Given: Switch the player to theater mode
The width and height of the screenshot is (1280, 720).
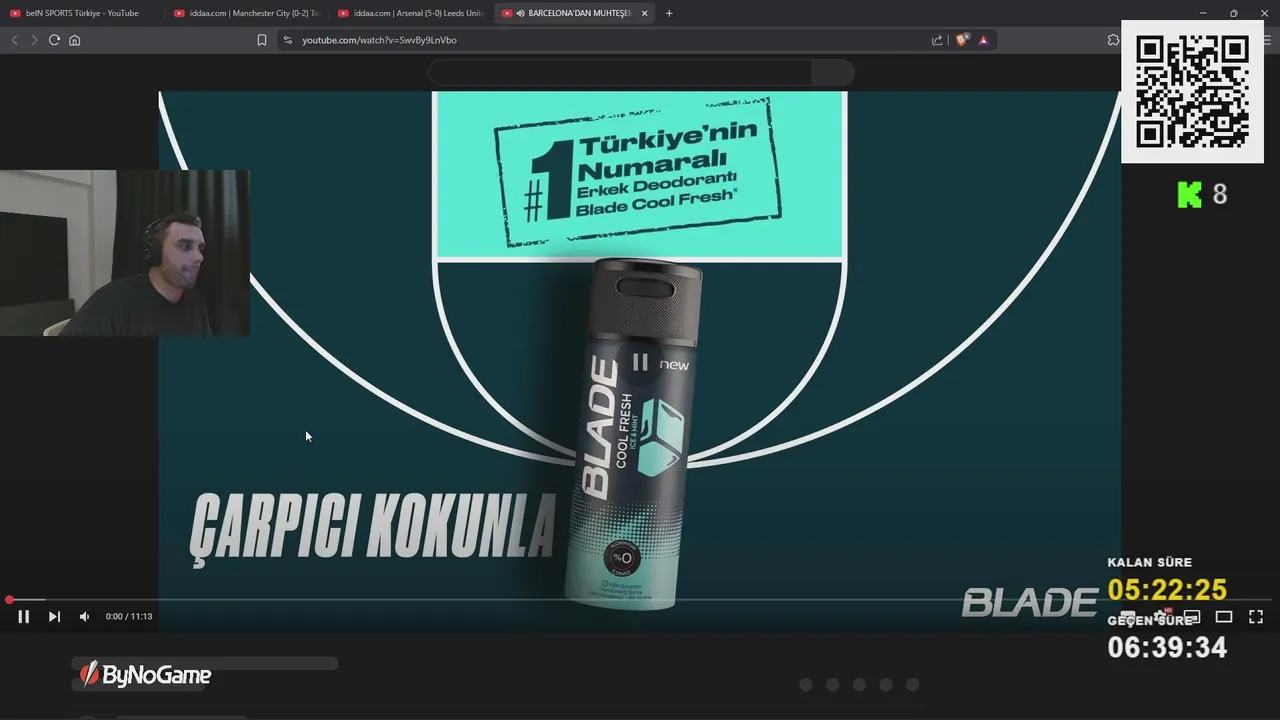Looking at the screenshot, I should [1224, 616].
